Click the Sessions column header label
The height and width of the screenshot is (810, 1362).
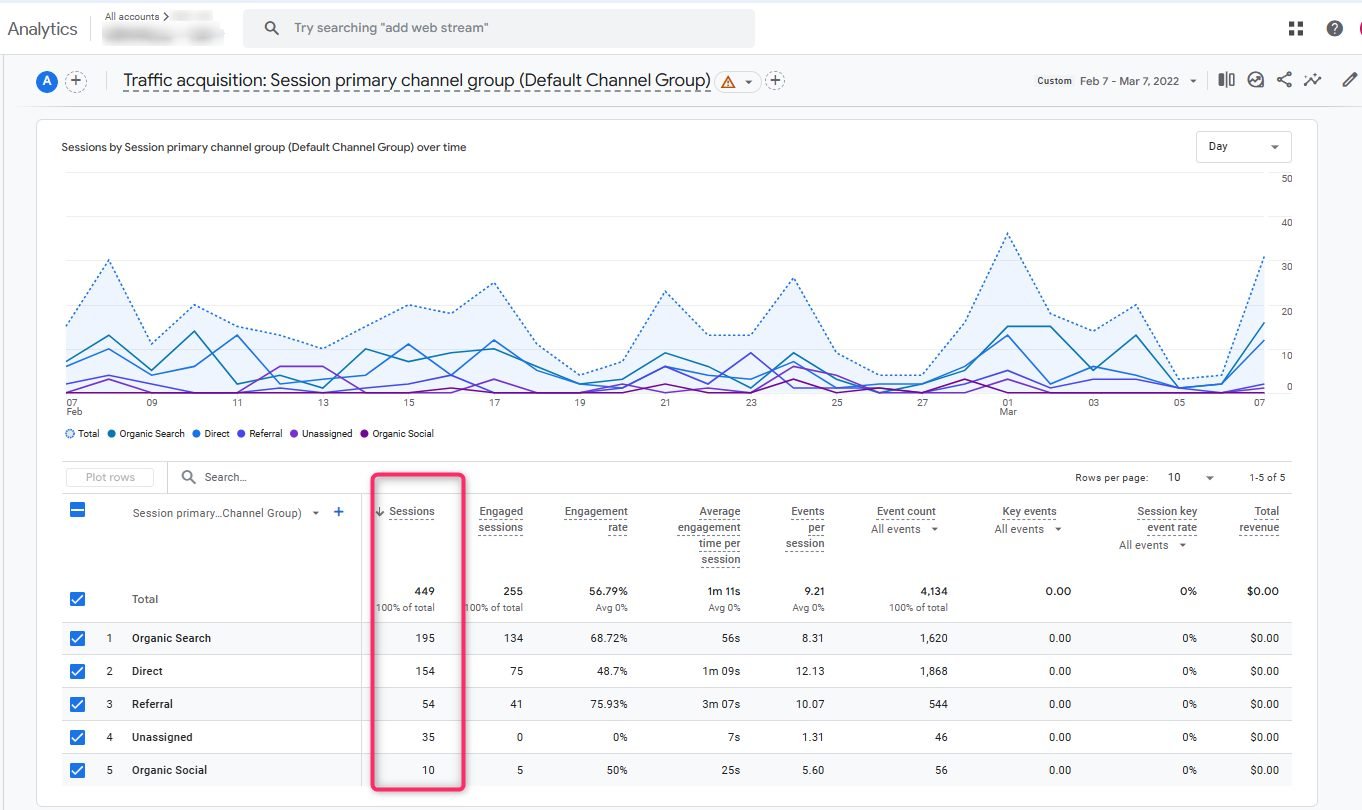pyautogui.click(x=412, y=512)
